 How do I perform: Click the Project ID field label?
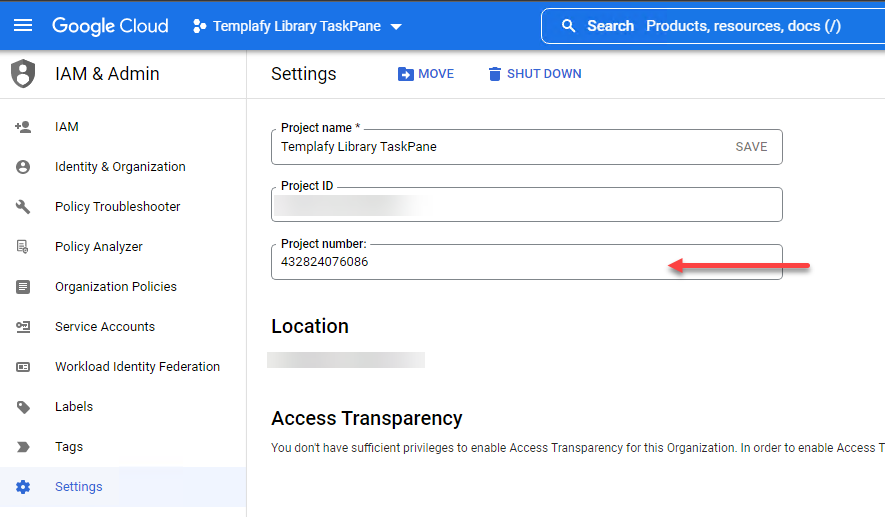pos(307,186)
